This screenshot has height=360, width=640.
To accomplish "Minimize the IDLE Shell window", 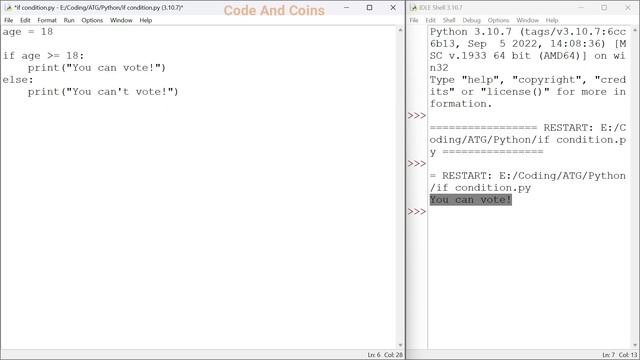I will coord(581,8).
